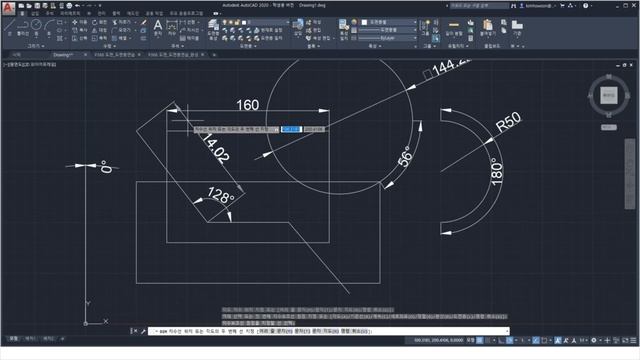Image resolution: width=640 pixels, height=360 pixels.
Task: Toggle object snap tracking in status bar
Action: [x=536, y=340]
